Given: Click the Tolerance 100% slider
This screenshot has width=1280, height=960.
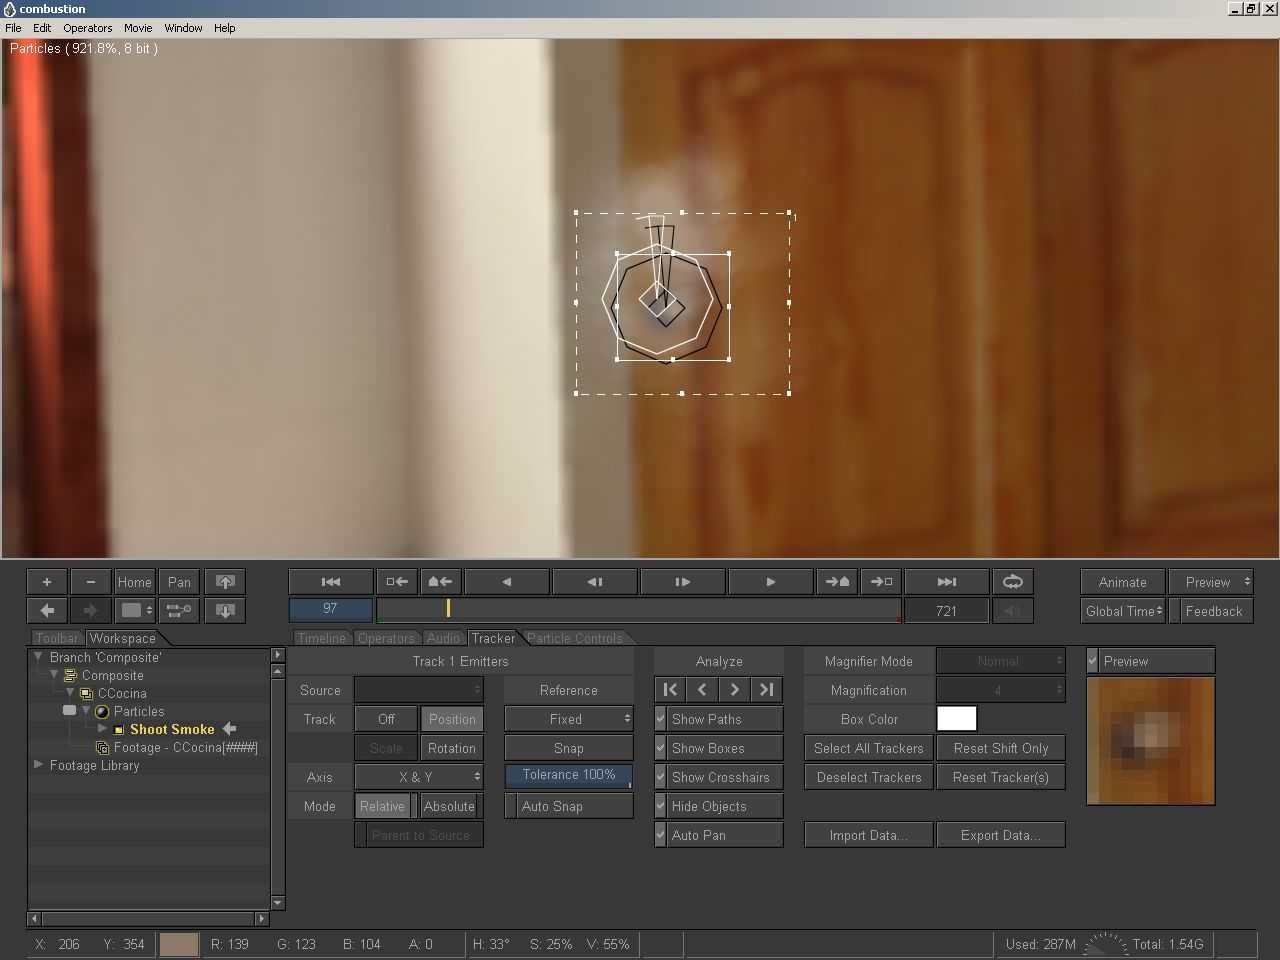Looking at the screenshot, I should tap(569, 776).
